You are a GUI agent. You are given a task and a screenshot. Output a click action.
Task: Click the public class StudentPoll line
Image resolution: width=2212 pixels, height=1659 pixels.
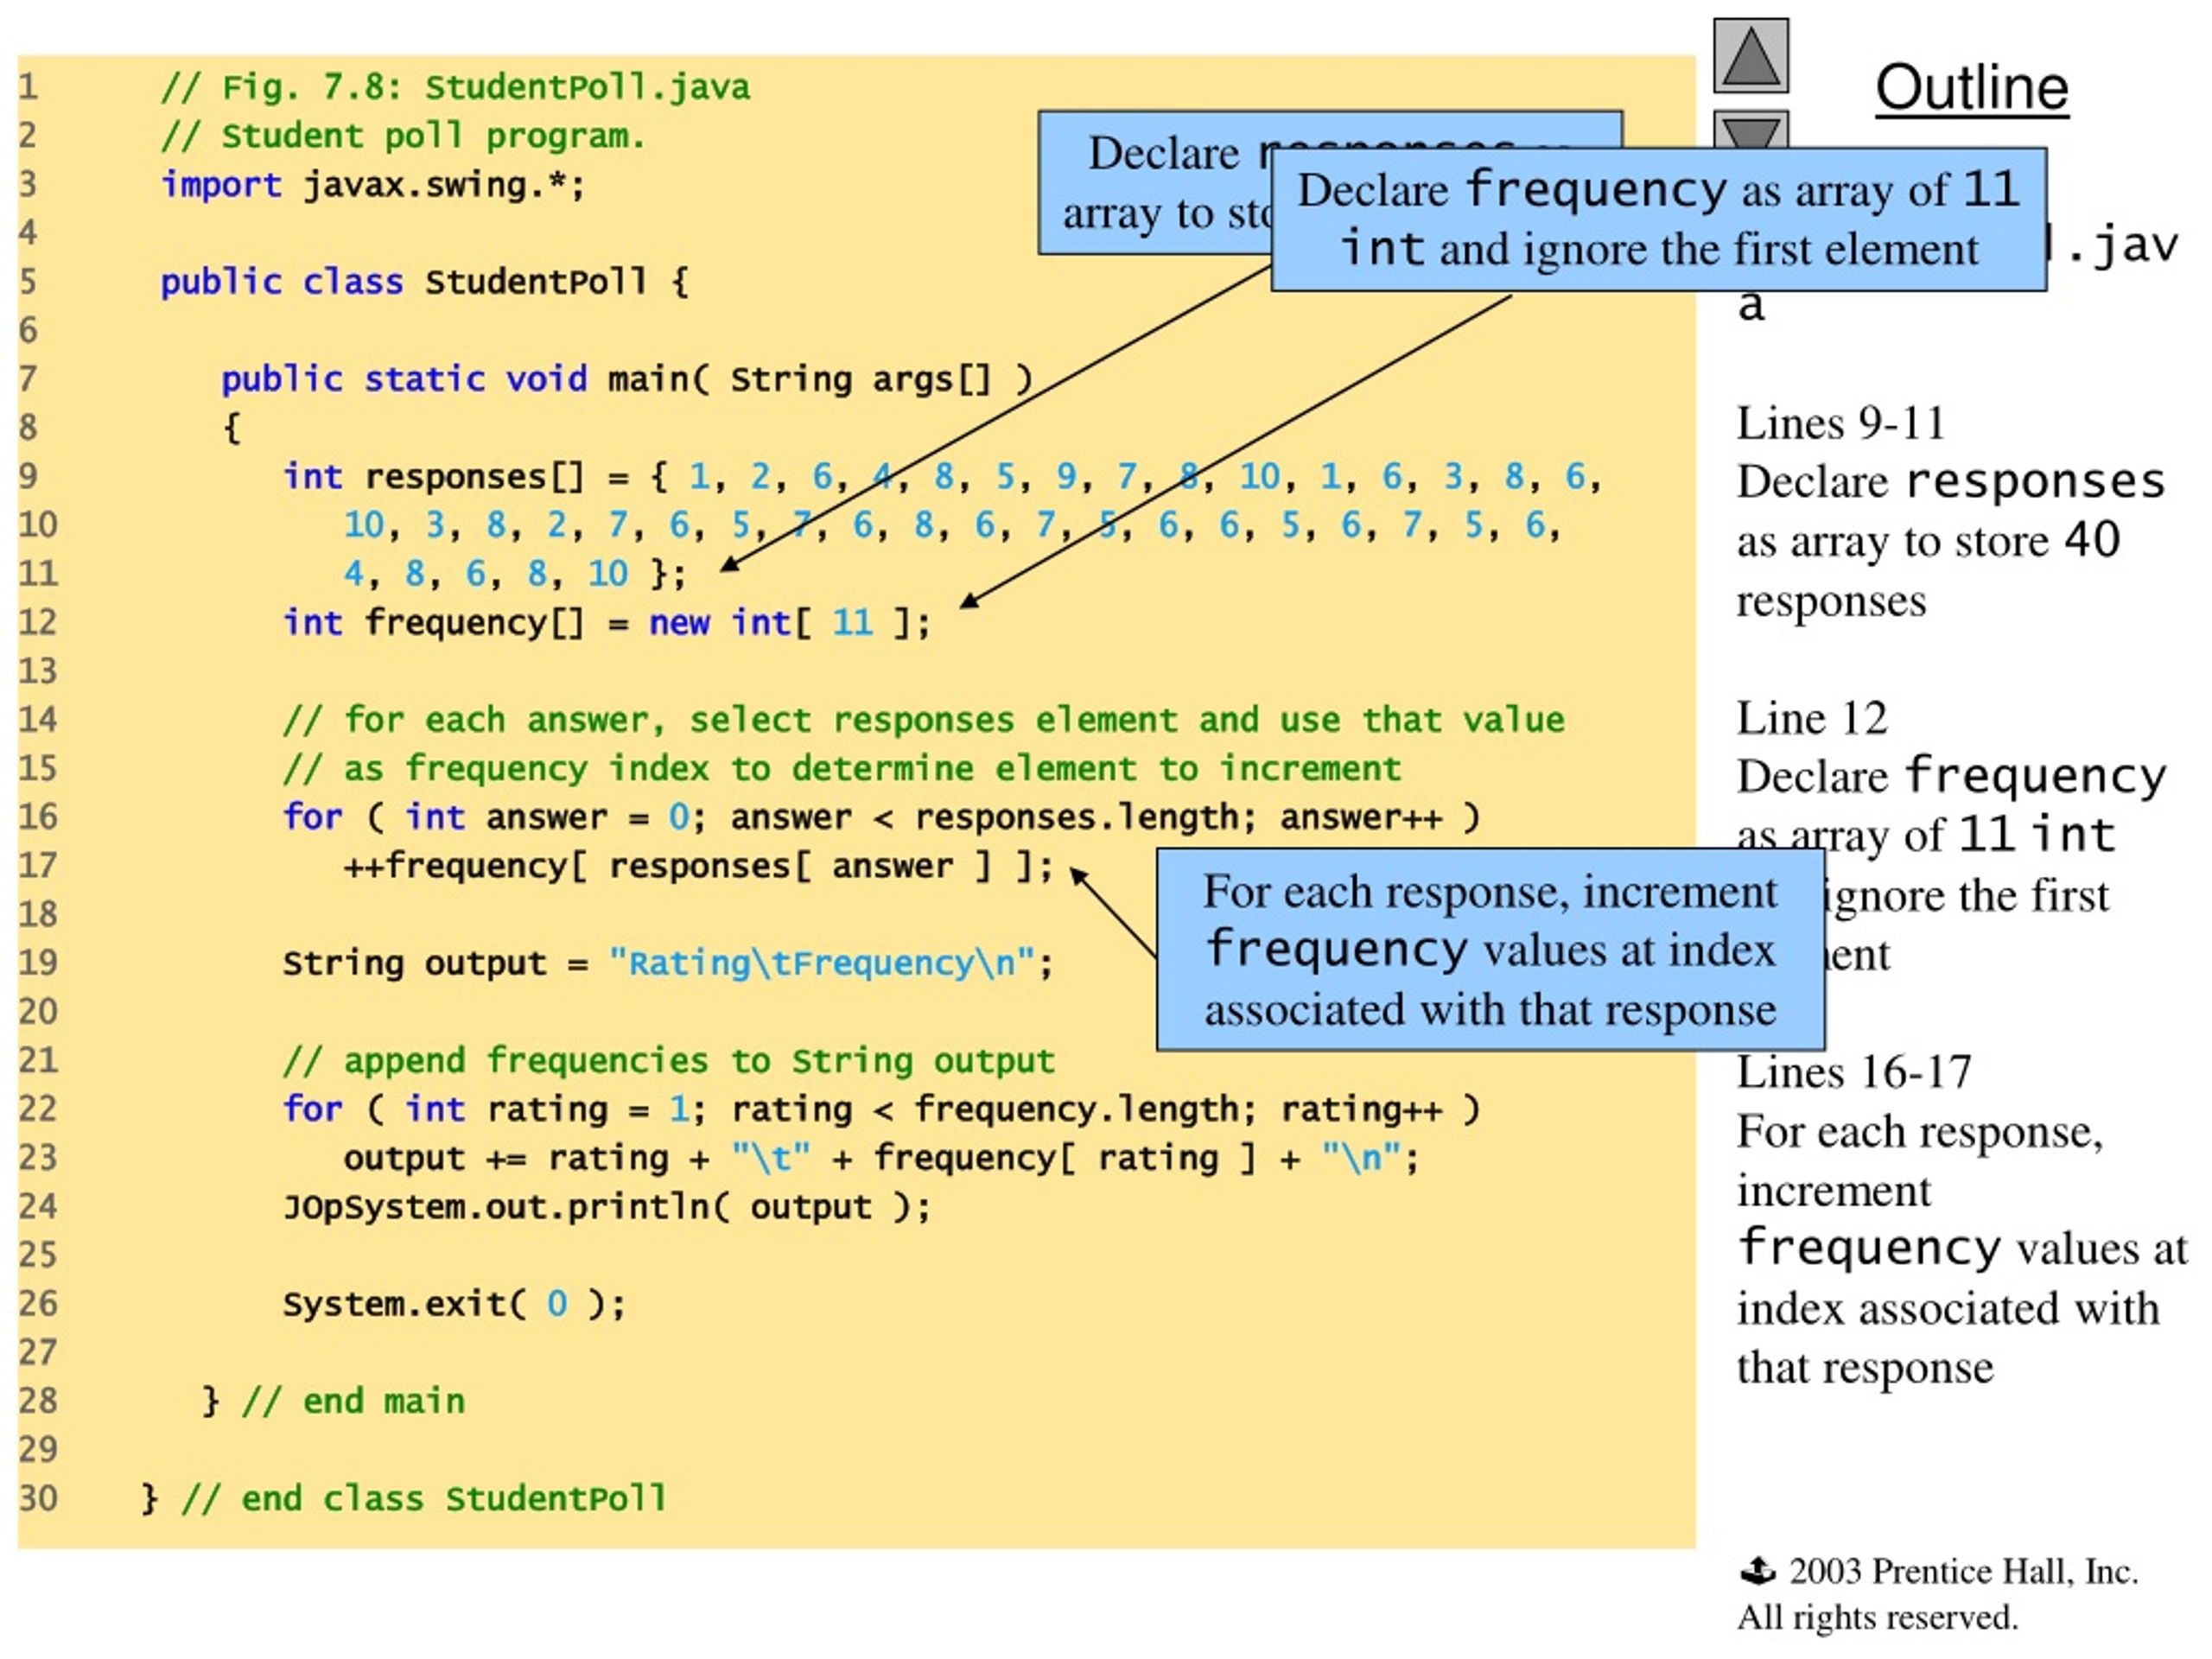(x=425, y=282)
